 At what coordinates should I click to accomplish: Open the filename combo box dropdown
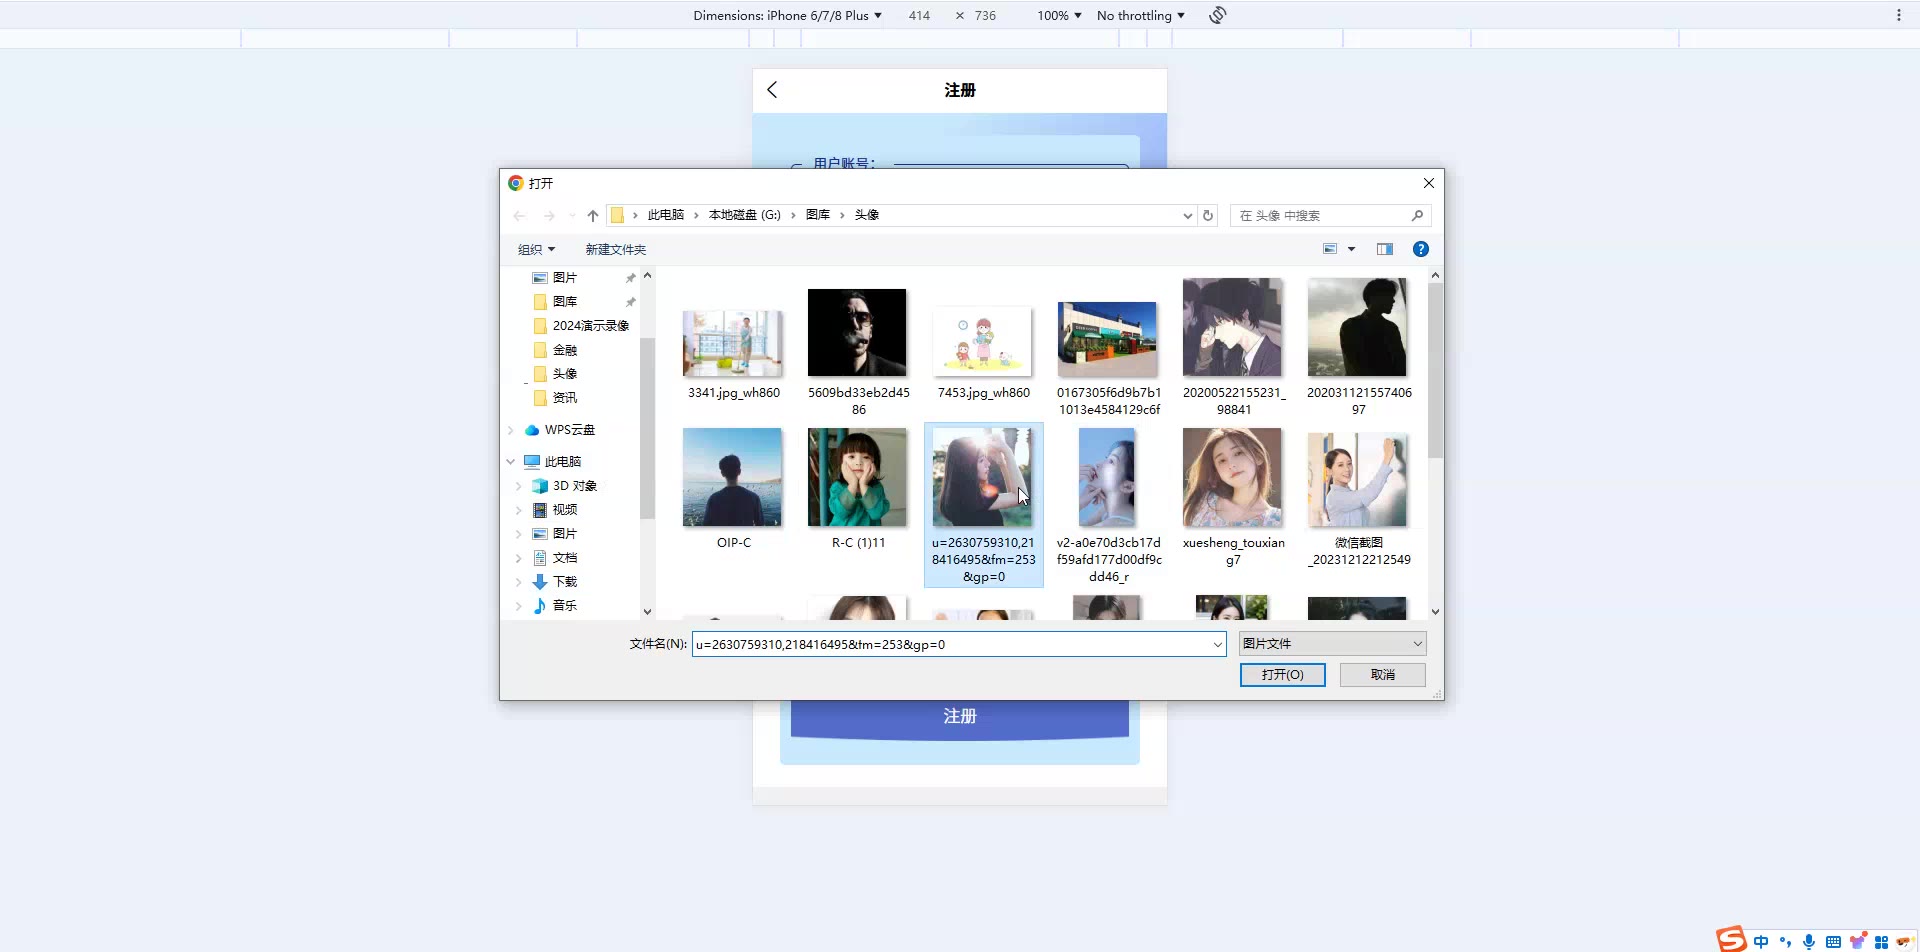pos(1217,645)
